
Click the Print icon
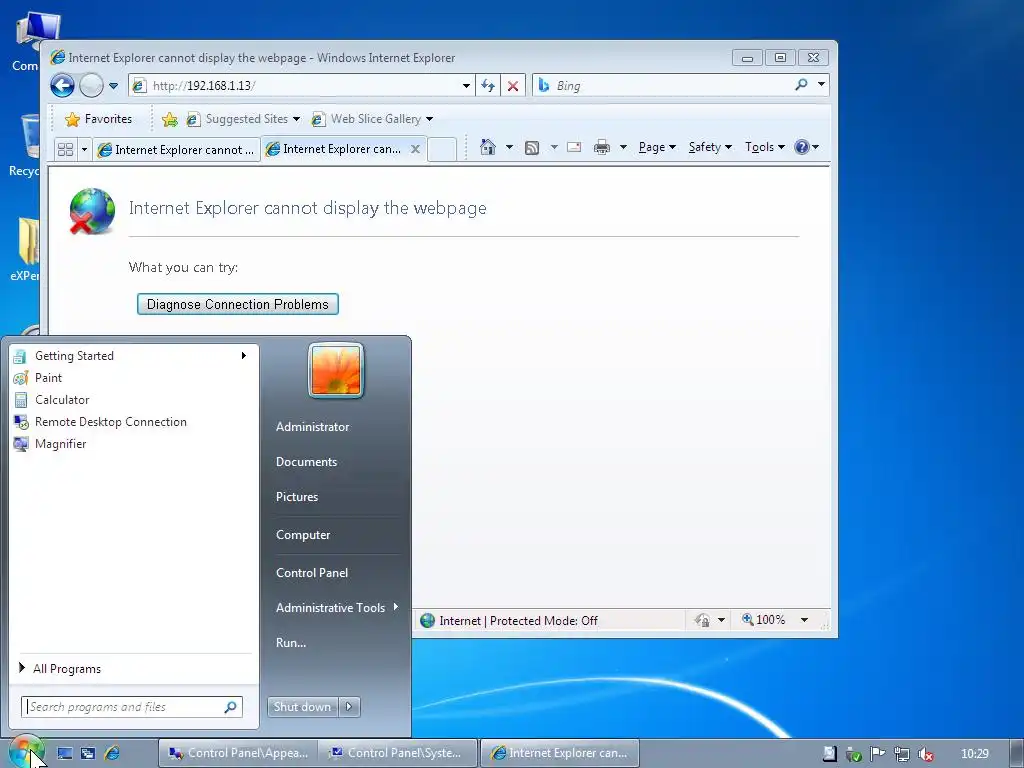click(601, 147)
